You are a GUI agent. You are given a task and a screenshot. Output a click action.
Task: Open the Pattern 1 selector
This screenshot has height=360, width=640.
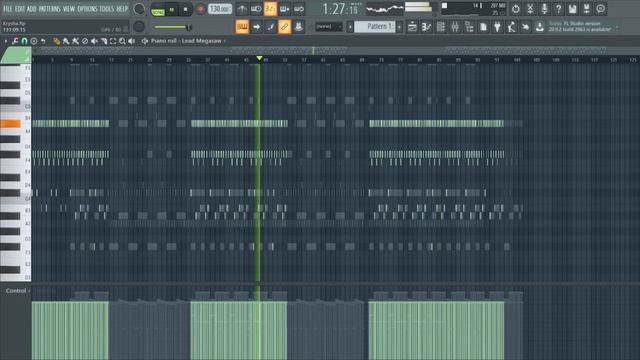375,27
